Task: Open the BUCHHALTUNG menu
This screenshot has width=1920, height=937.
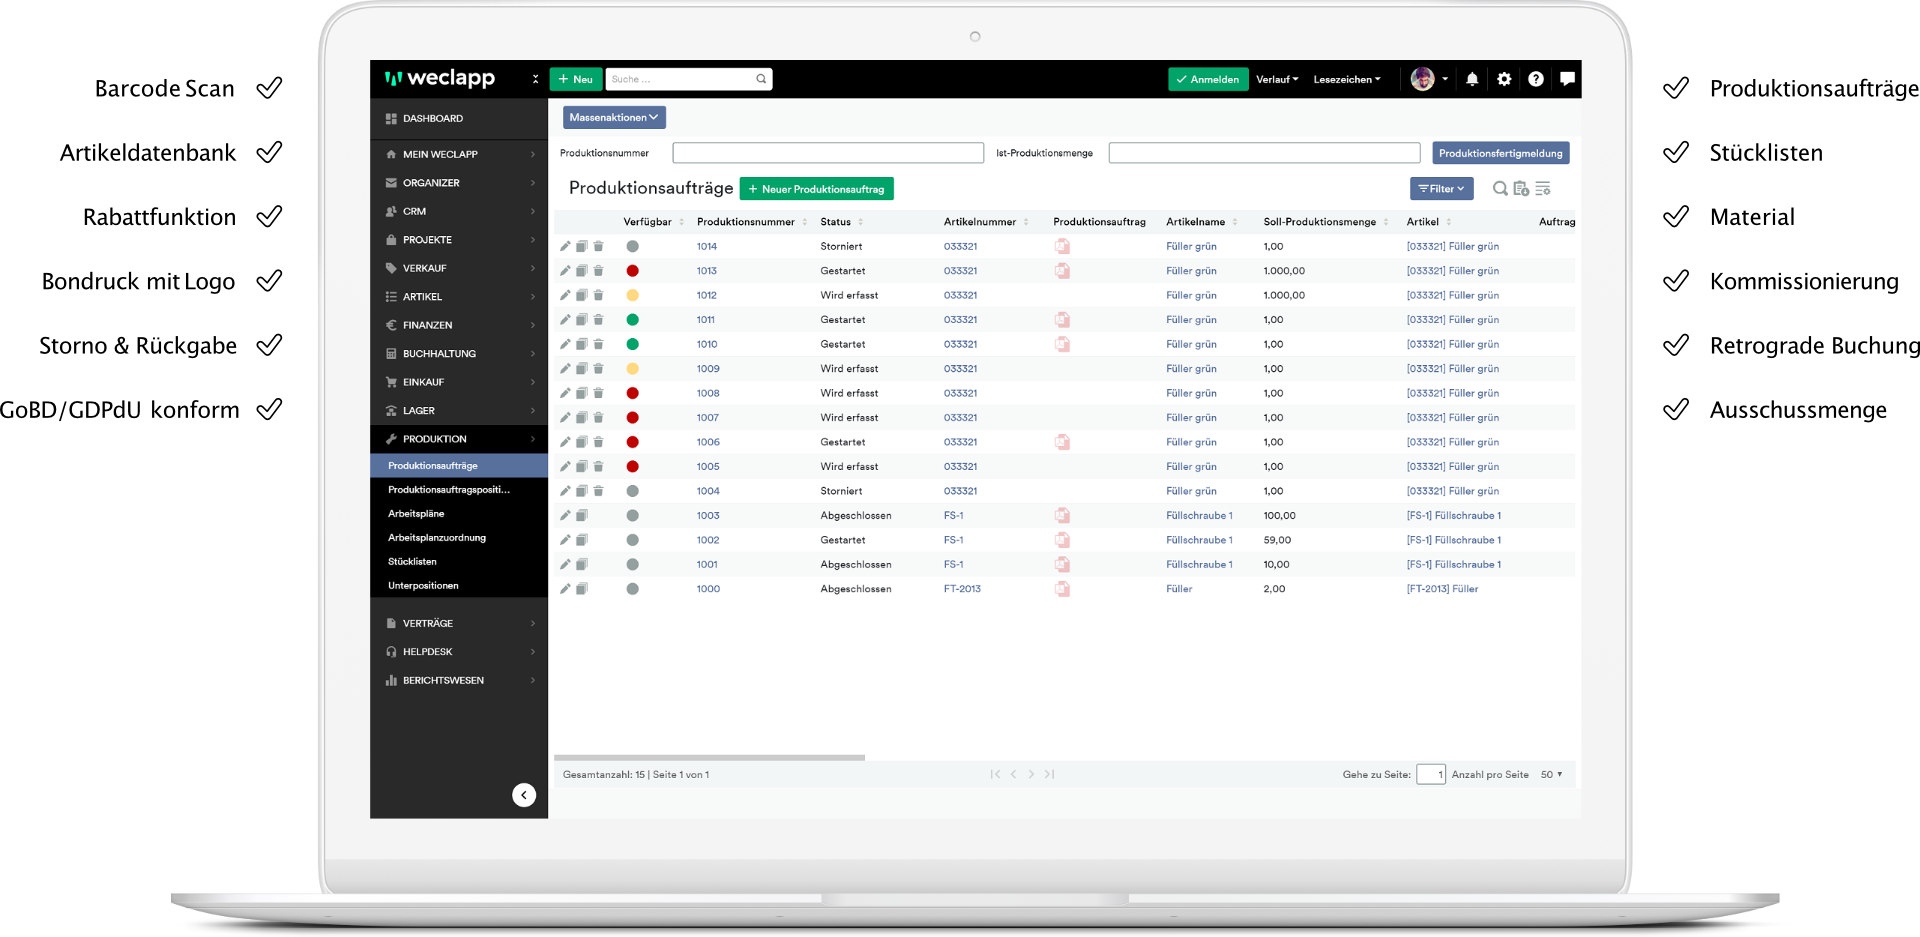Action: 459,354
